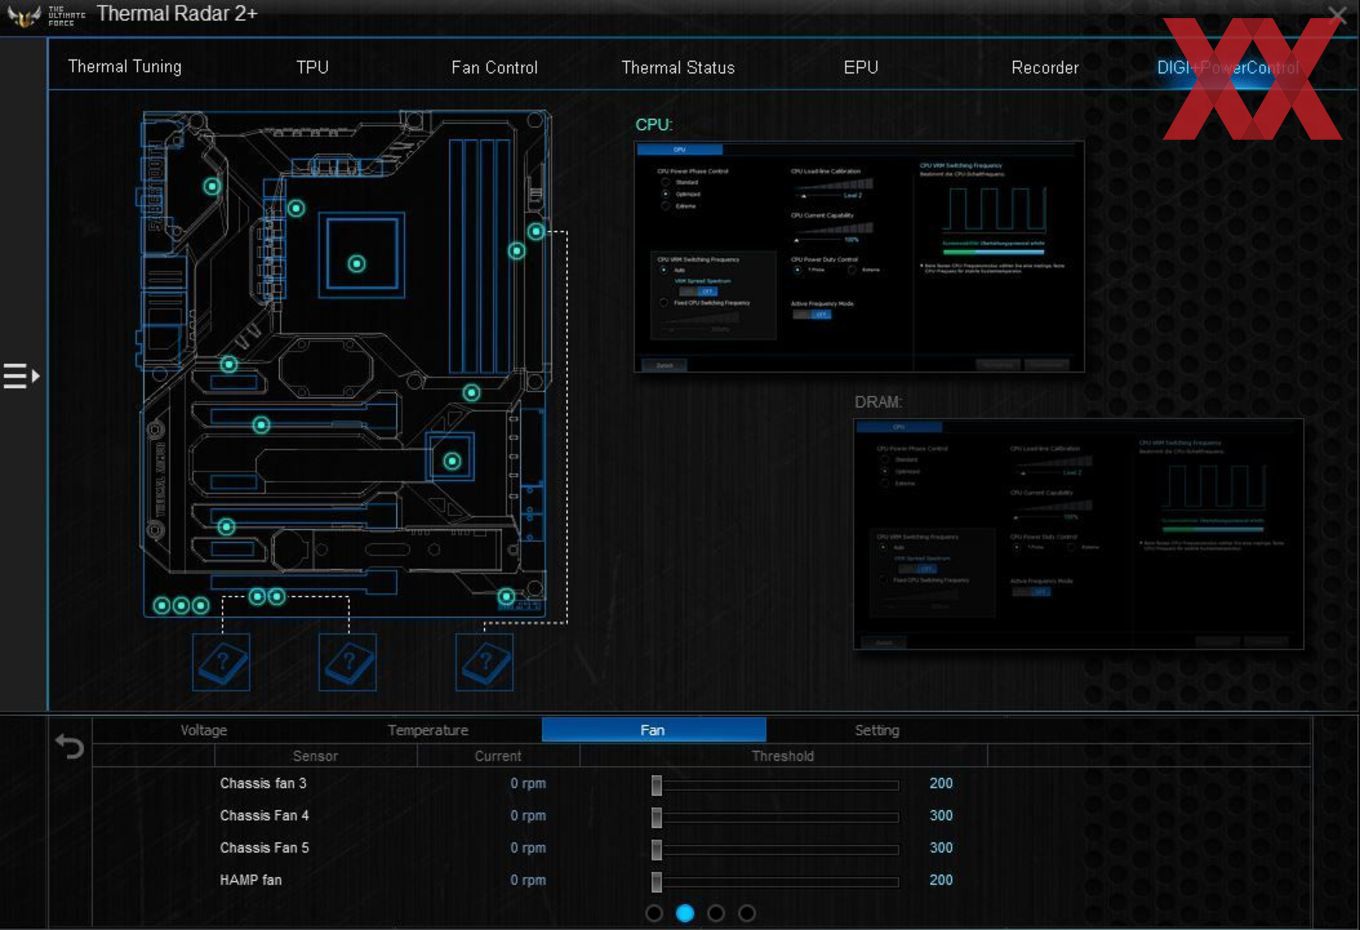This screenshot has width=1360, height=930.
Task: Click rightmost of three bottom-left sensor nodes
Action: 200,605
